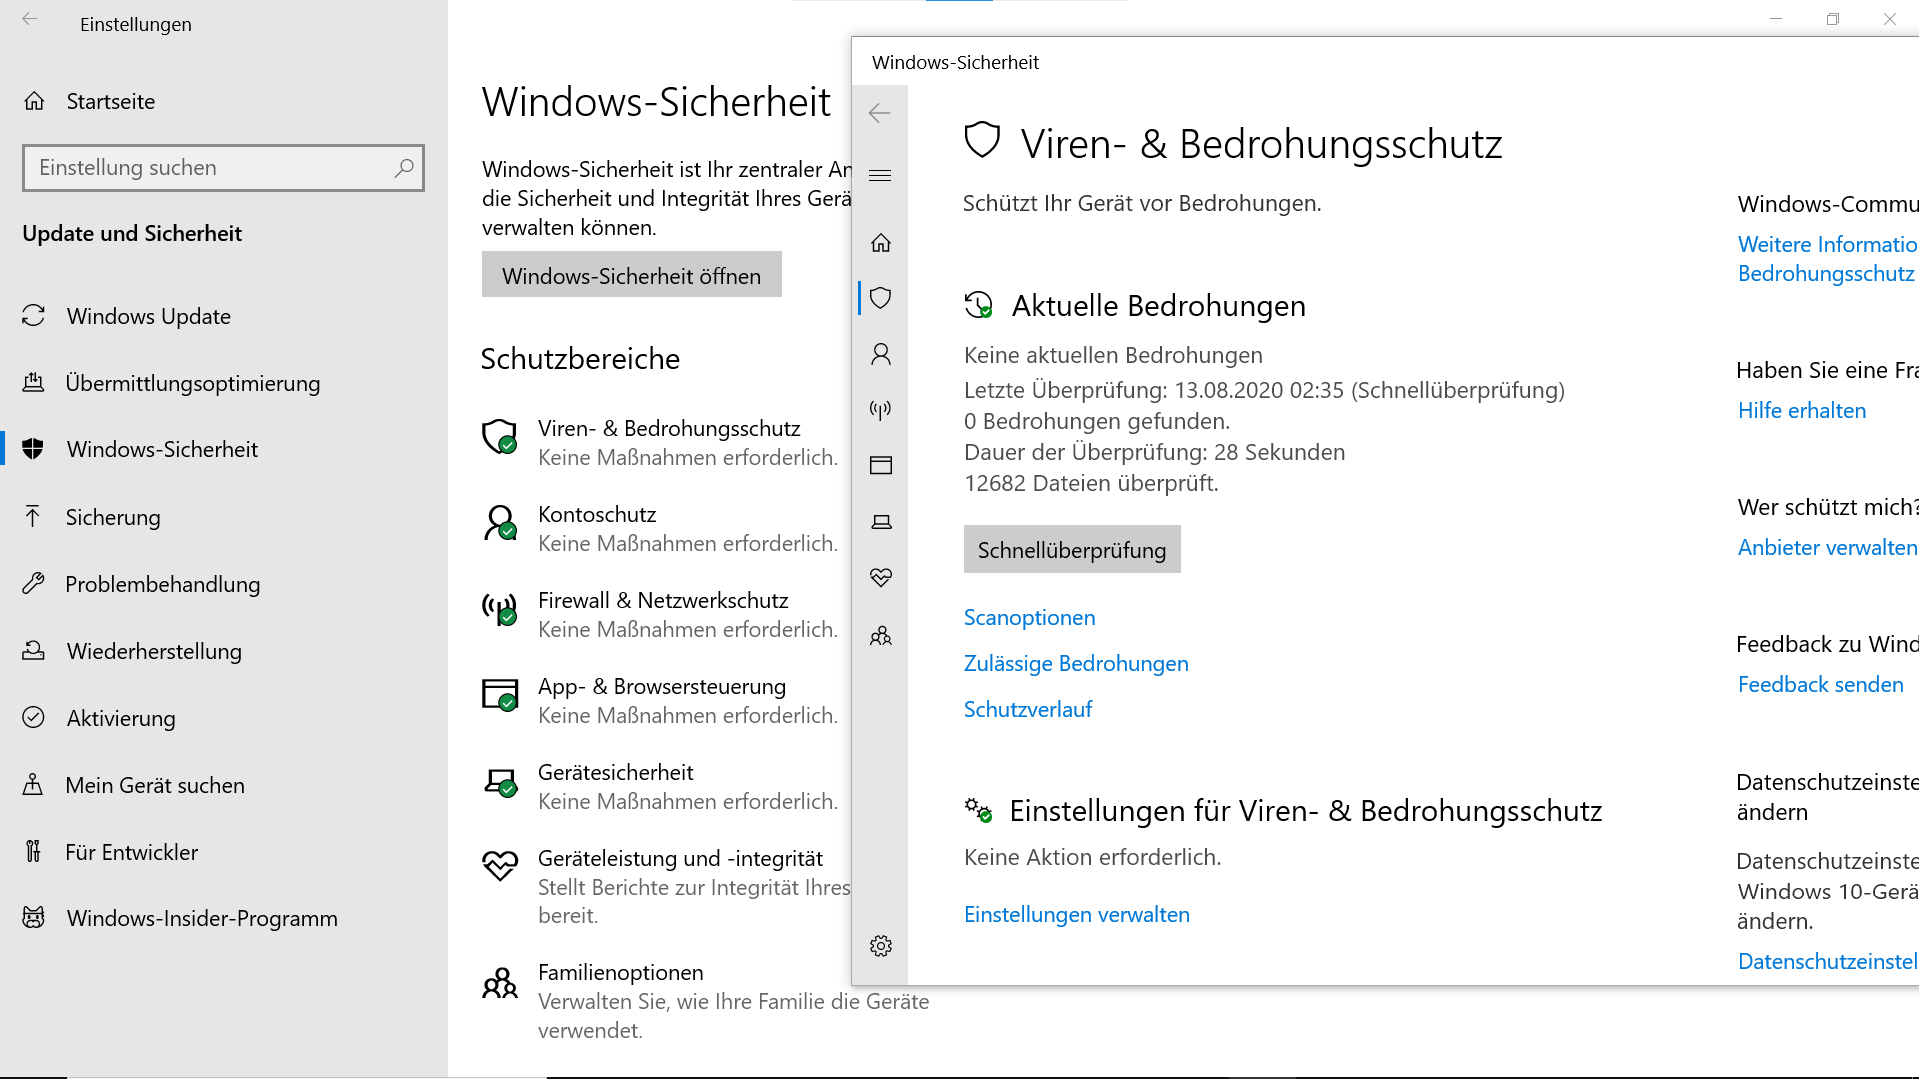Screen dimensions: 1919x1079
Task: Click the Windows Update sync icon
Action: [33, 316]
